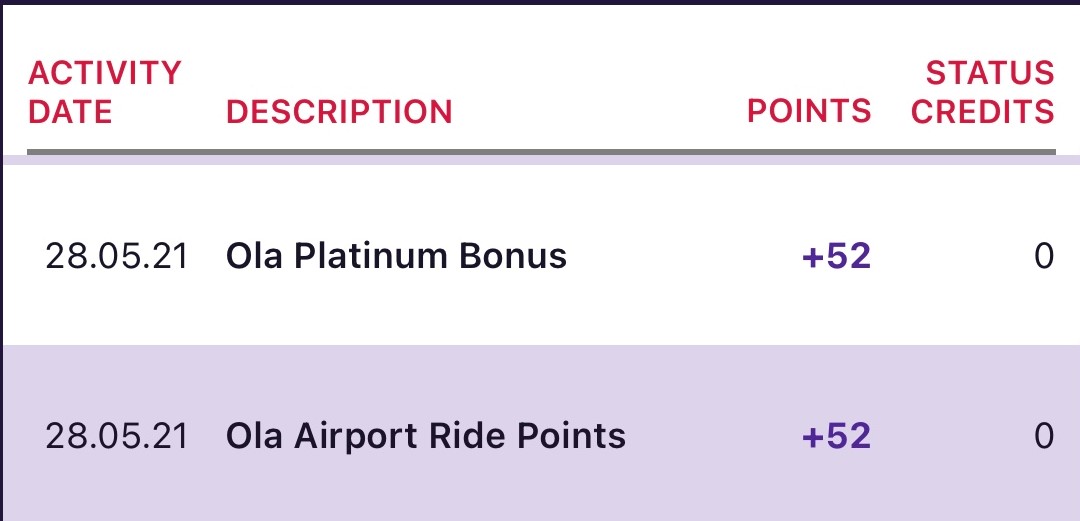1080x521 pixels.
Task: Select the Description column header
Action: [x=339, y=112]
